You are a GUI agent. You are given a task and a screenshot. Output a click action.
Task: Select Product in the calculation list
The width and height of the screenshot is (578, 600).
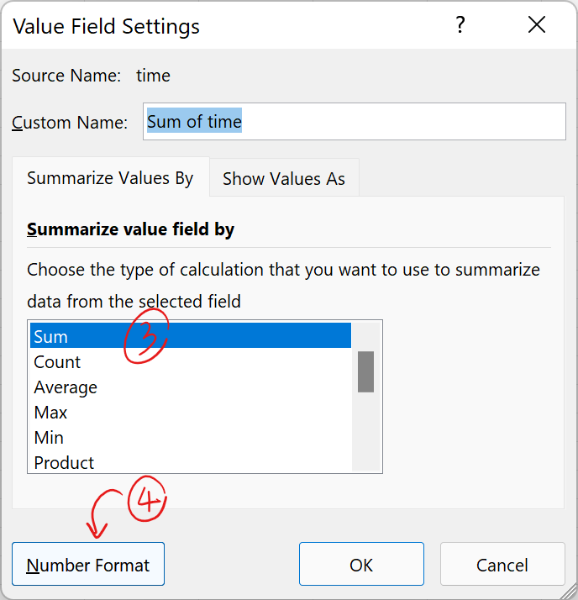tap(190, 462)
